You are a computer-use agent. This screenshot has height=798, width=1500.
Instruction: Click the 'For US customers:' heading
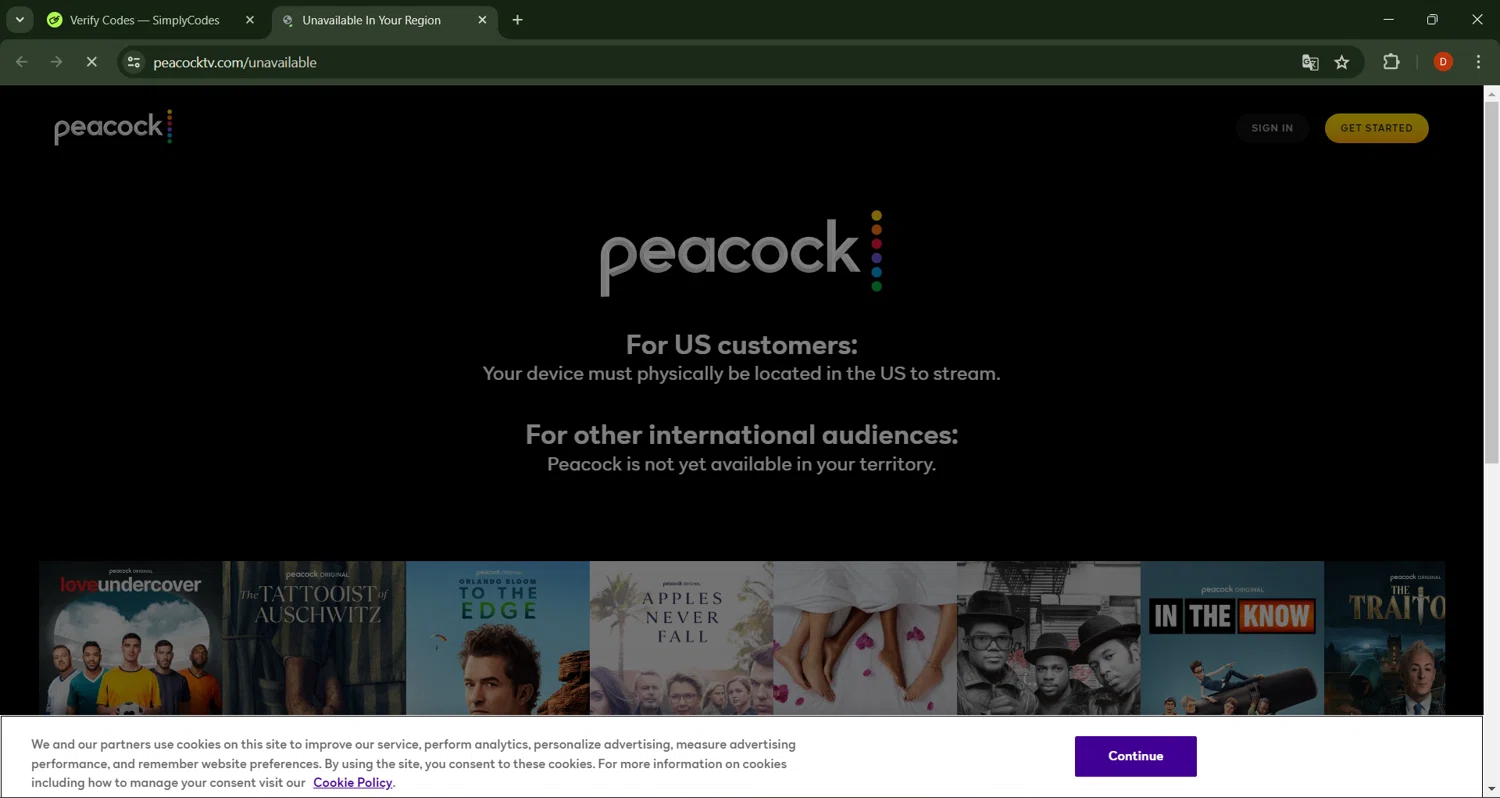tap(741, 345)
